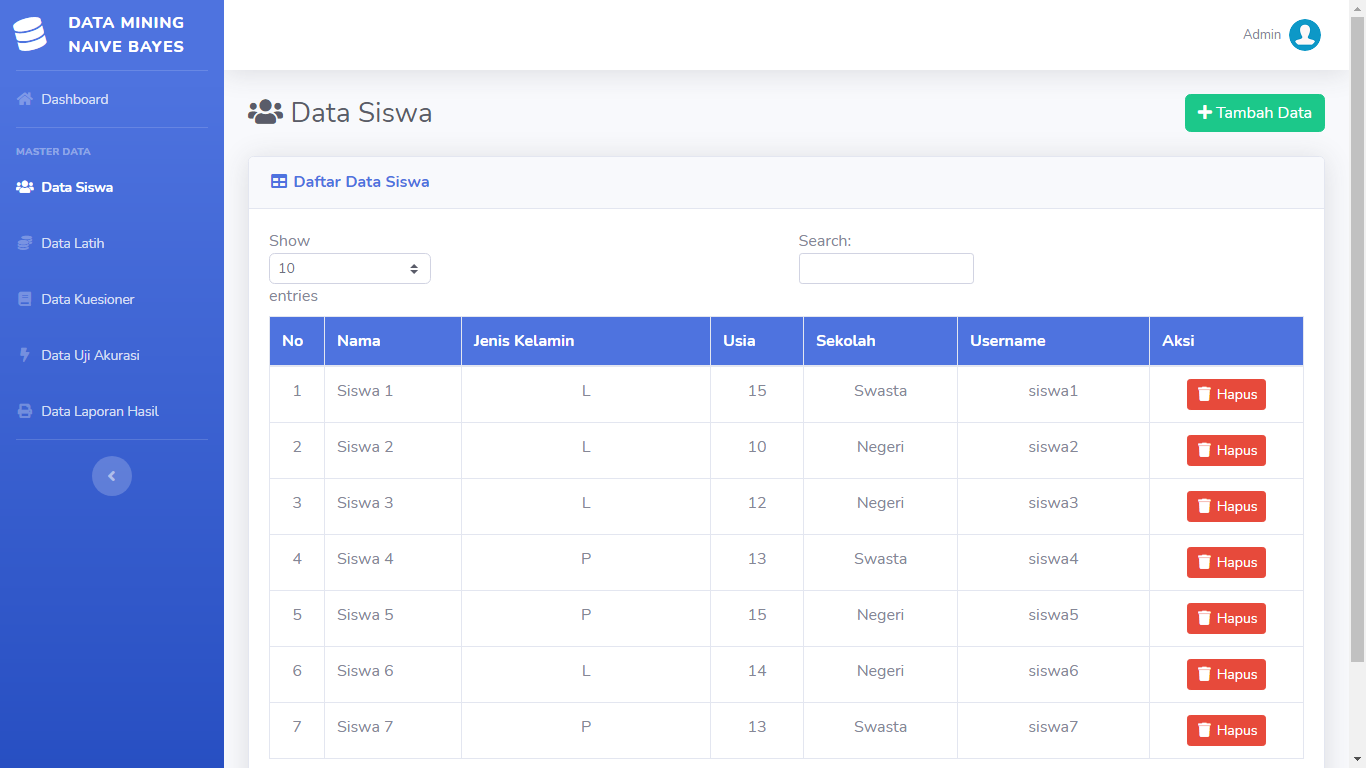Click Hapus for Siswa 4

(1226, 563)
